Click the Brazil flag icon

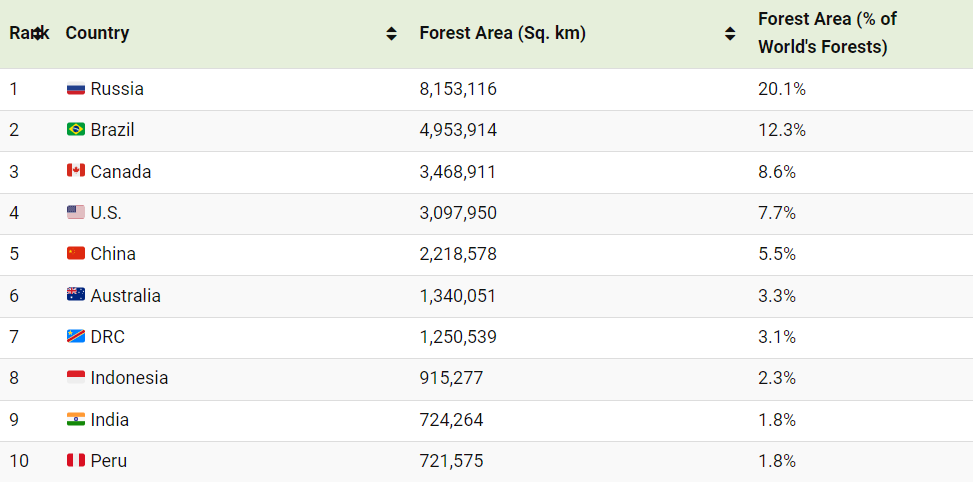point(76,130)
